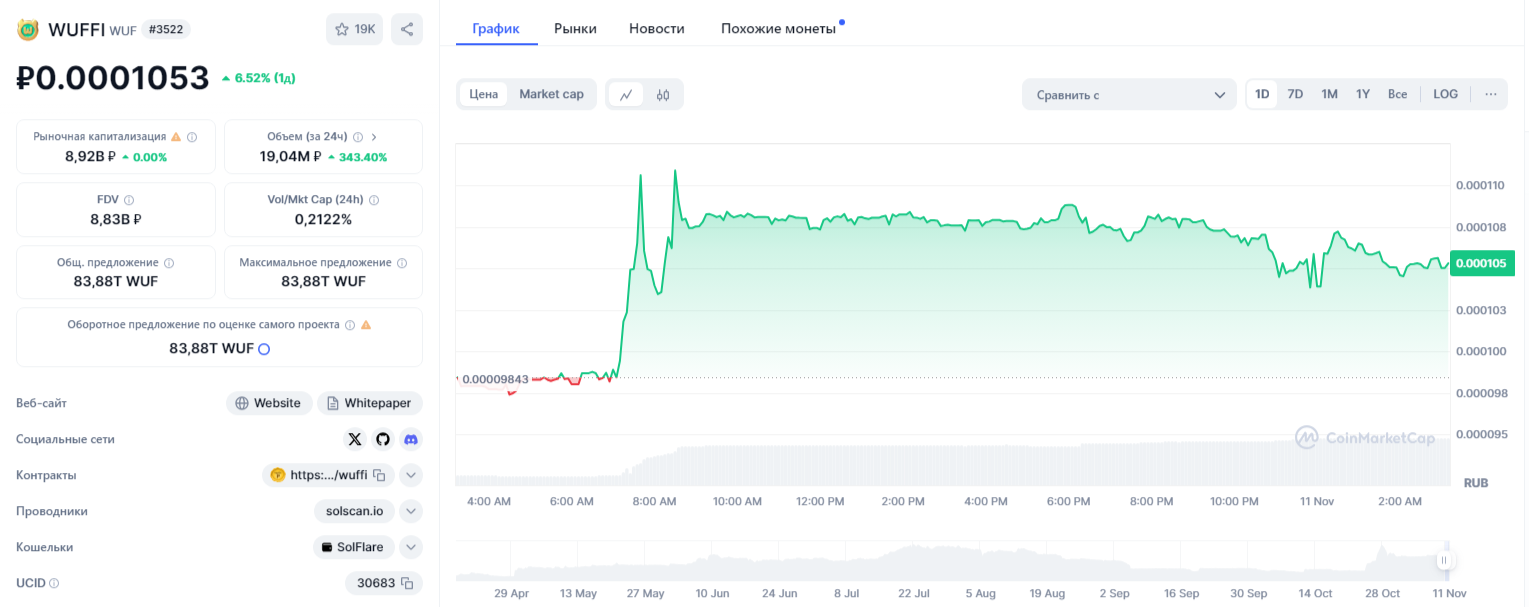Select Market cap chart toggle

(x=551, y=94)
